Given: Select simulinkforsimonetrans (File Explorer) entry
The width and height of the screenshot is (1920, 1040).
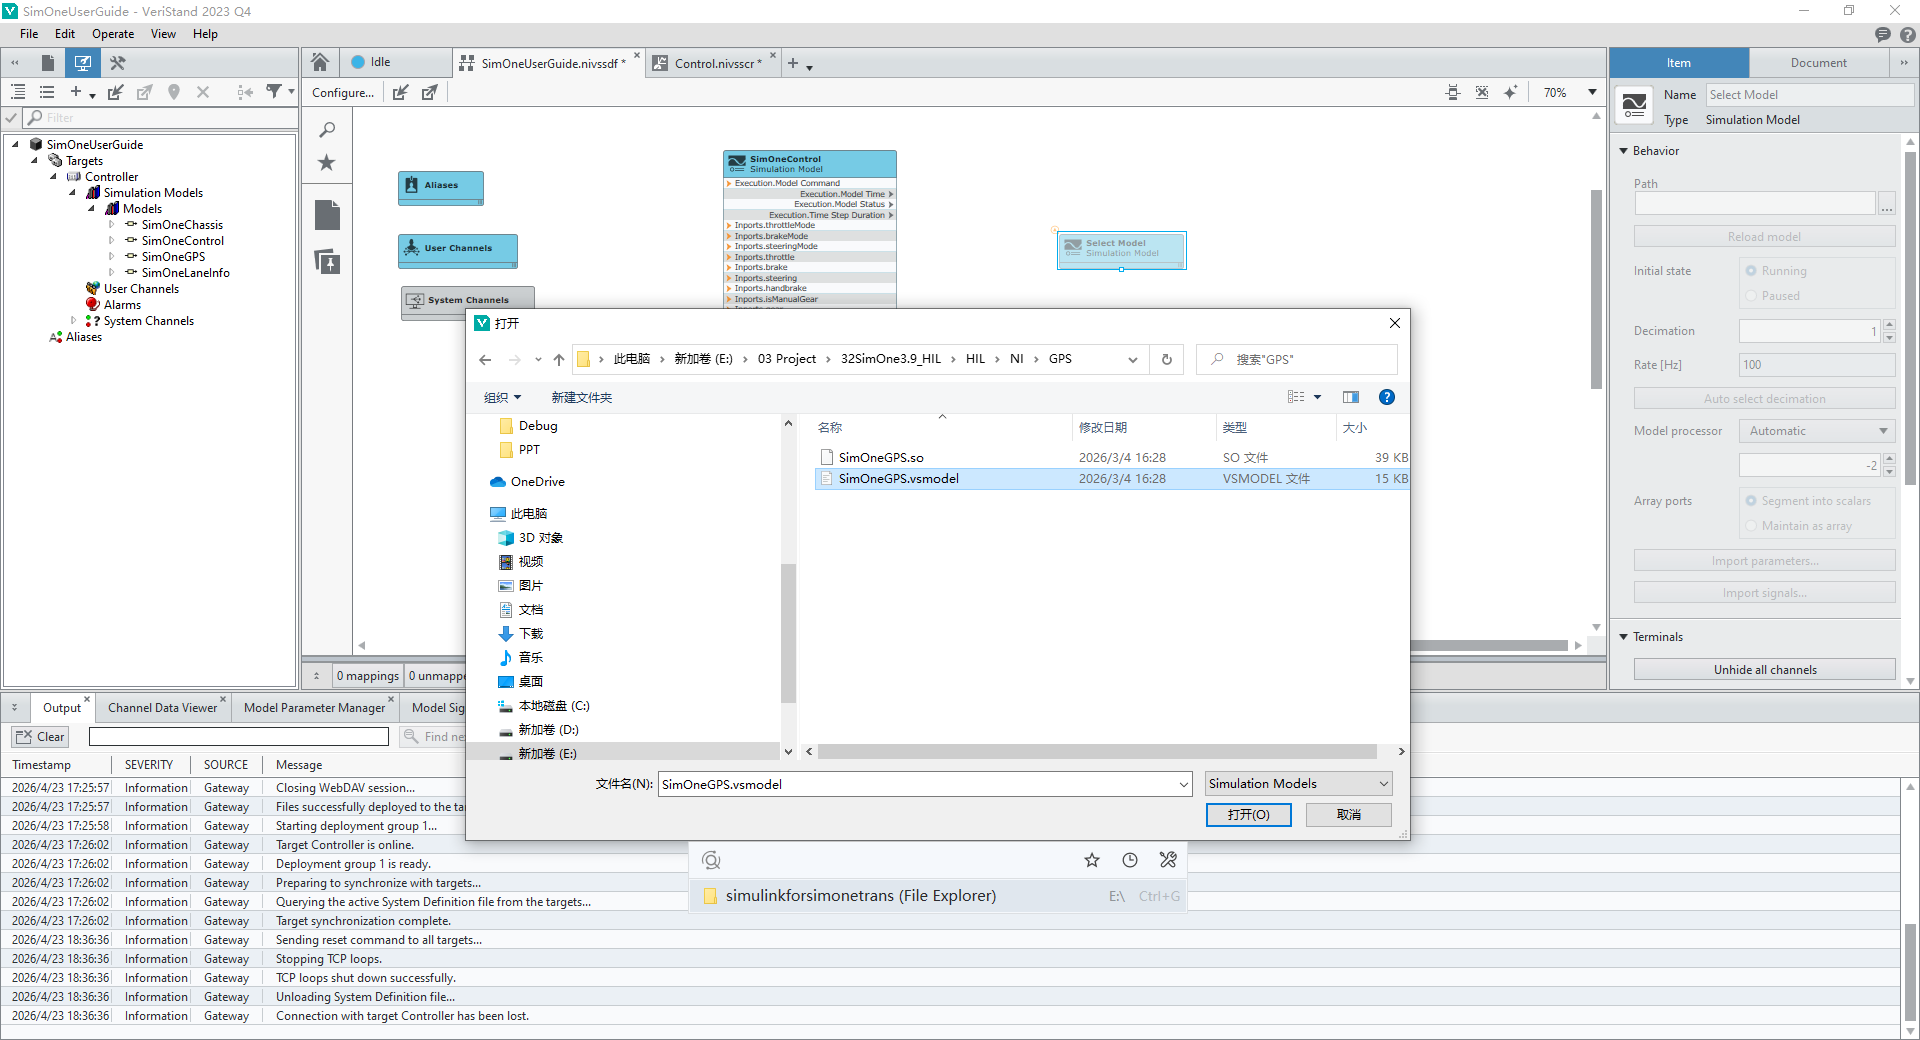Looking at the screenshot, I should (x=938, y=896).
